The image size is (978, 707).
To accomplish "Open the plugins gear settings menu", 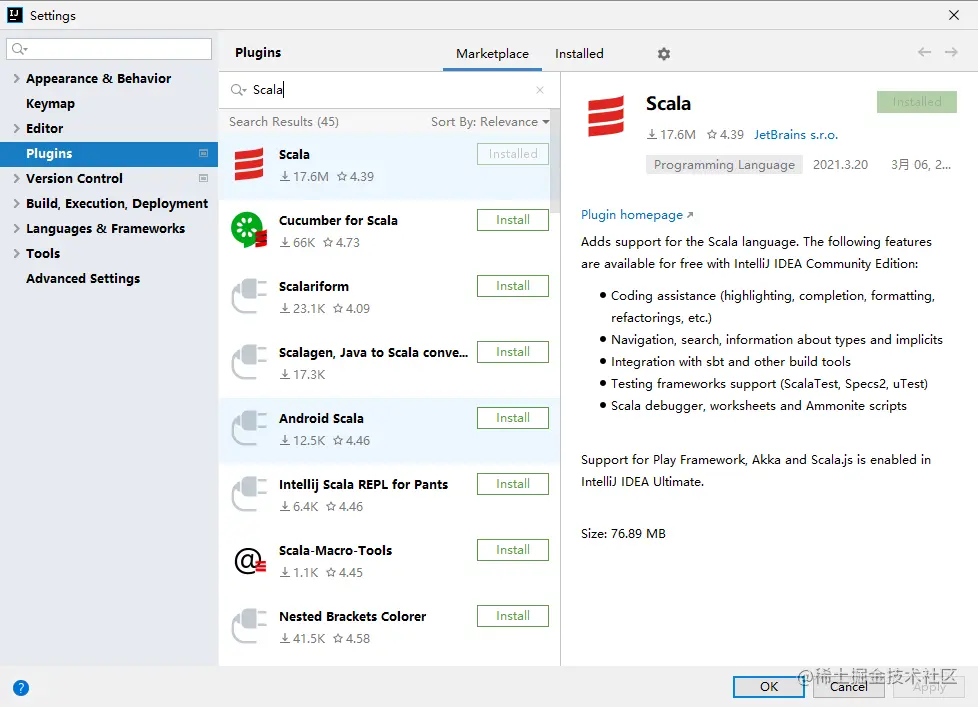I will click(664, 54).
